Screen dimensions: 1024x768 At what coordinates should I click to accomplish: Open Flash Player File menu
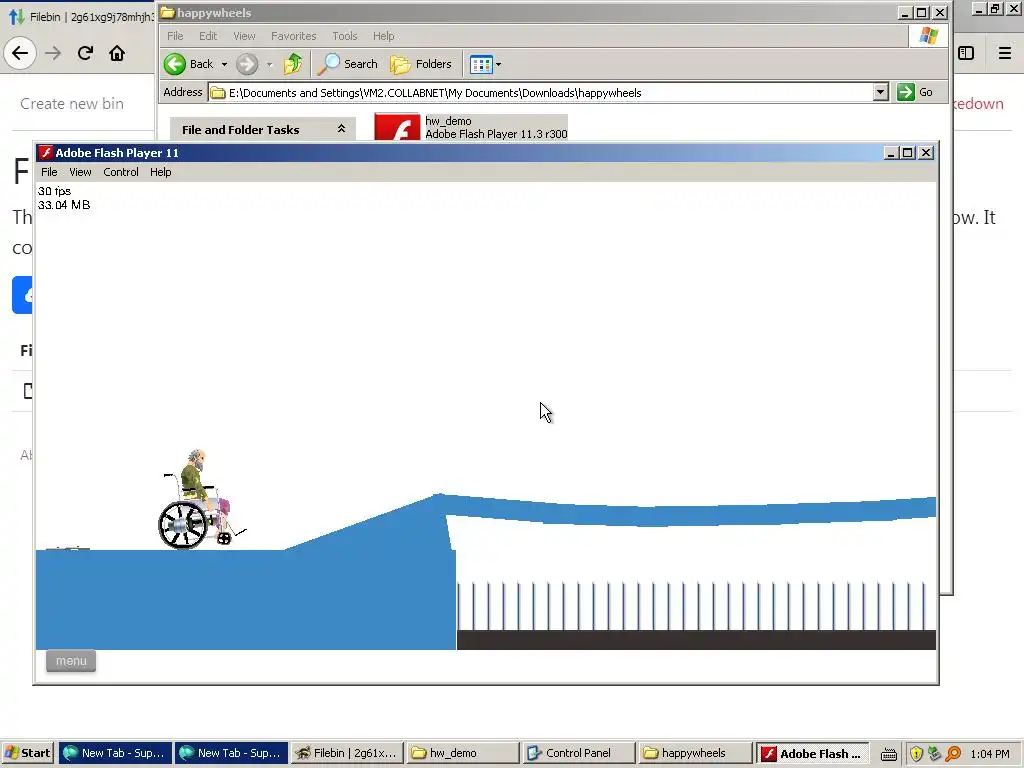point(49,172)
